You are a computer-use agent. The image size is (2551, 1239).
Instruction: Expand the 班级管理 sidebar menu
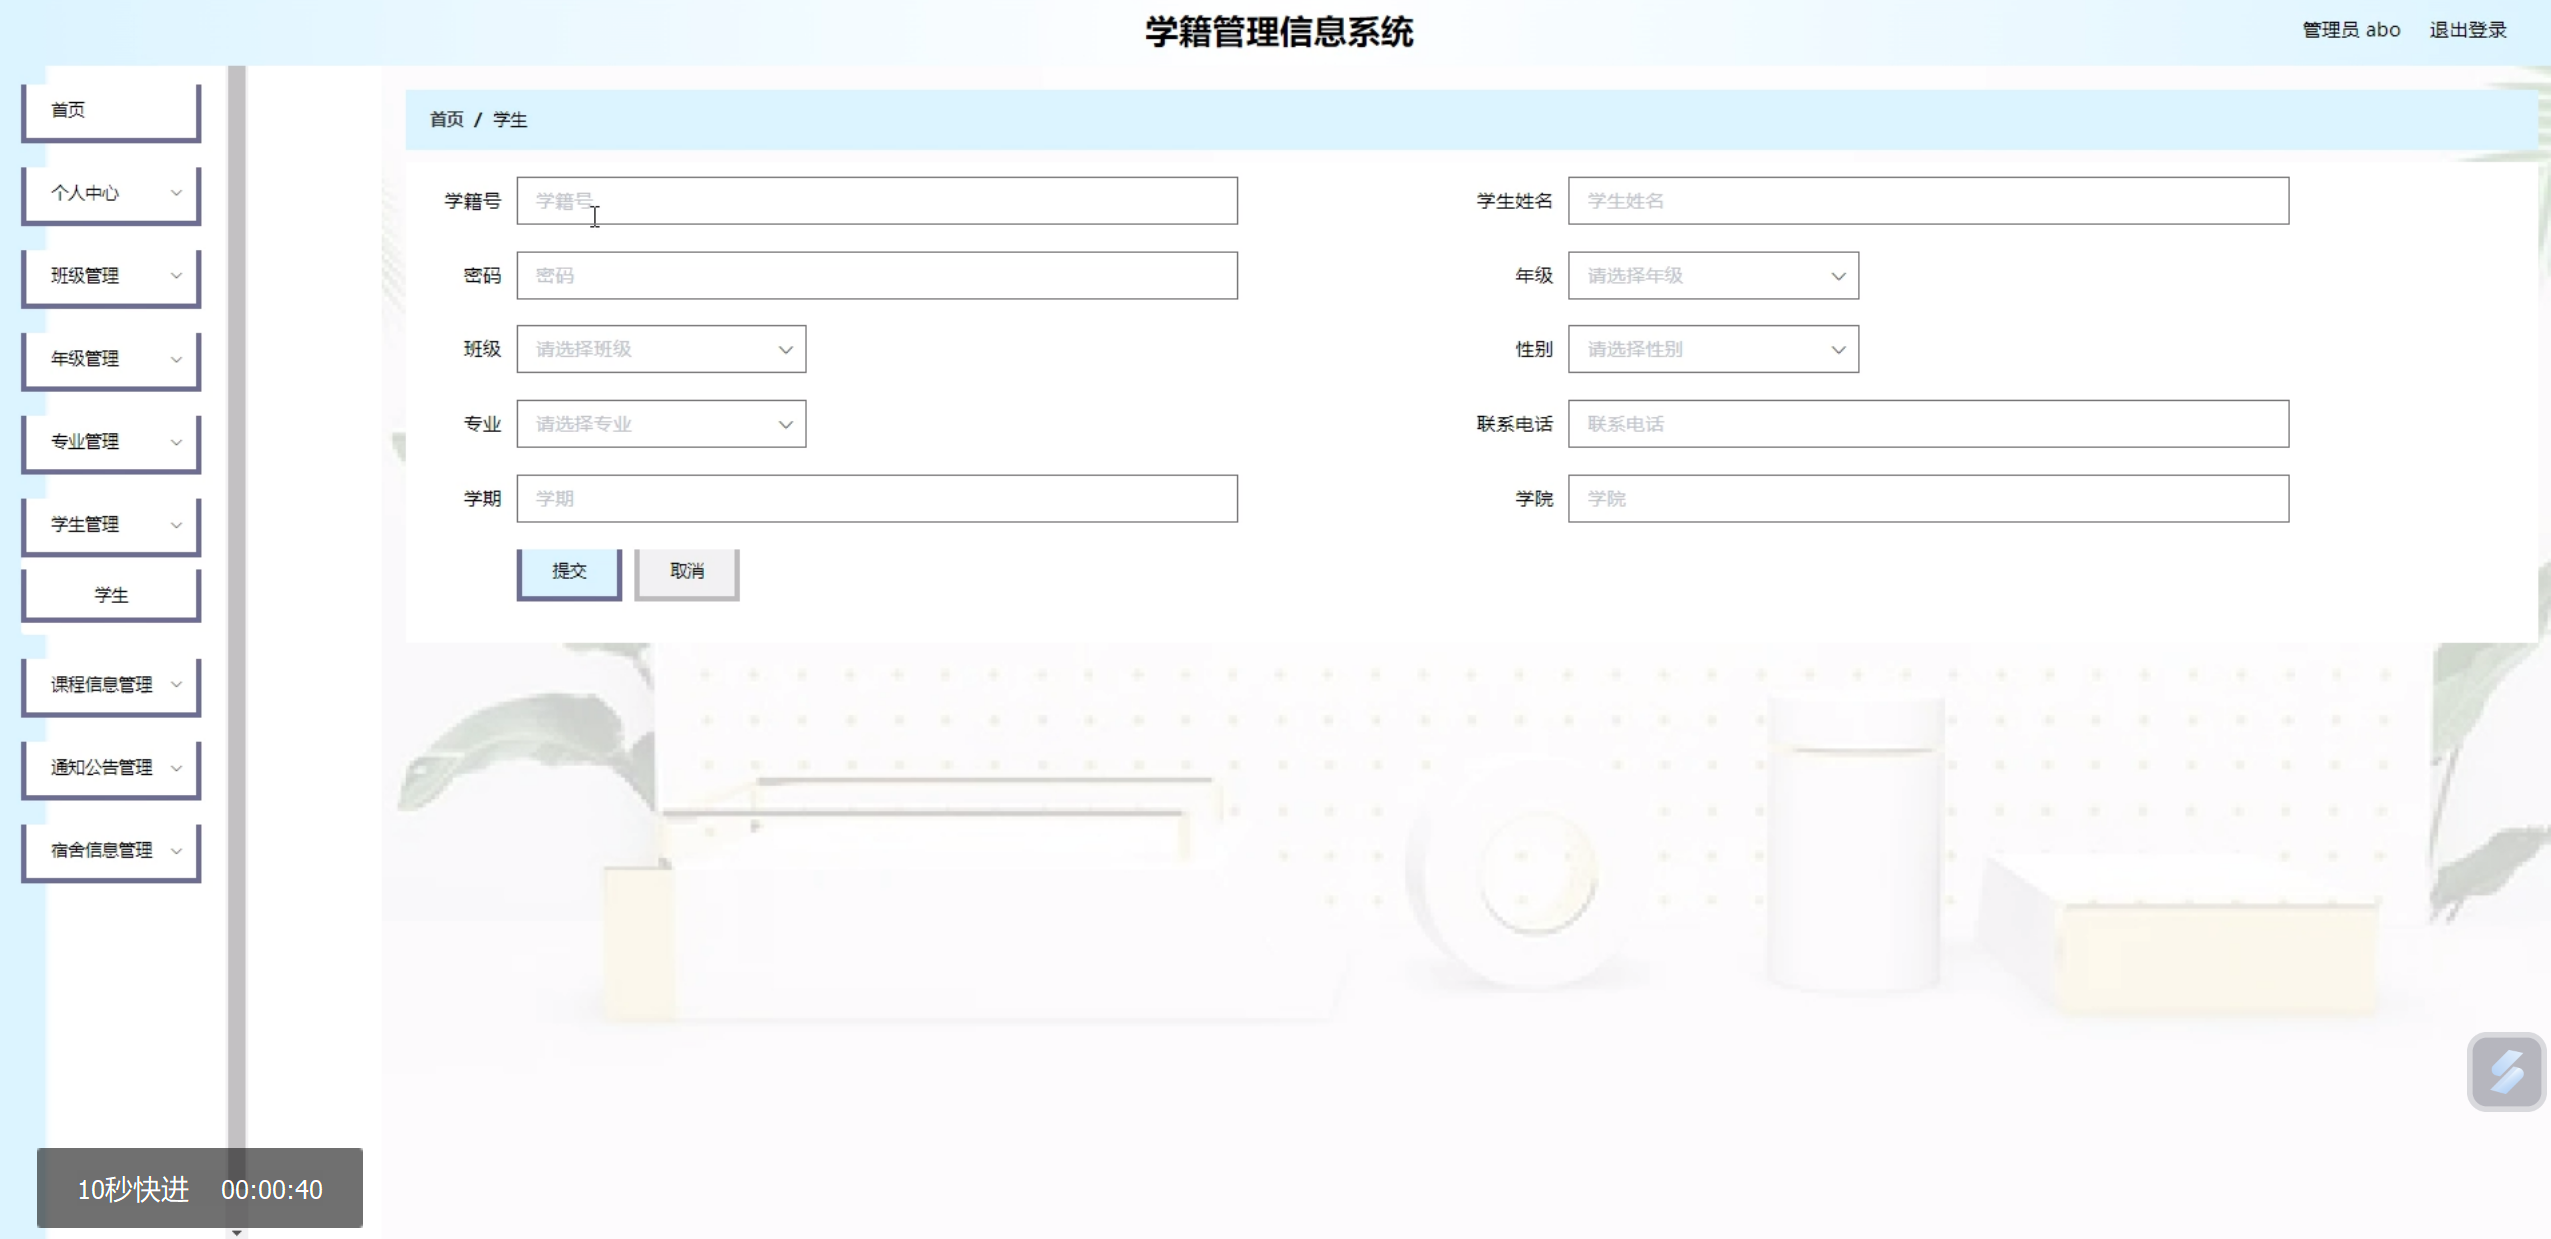pyautogui.click(x=111, y=276)
